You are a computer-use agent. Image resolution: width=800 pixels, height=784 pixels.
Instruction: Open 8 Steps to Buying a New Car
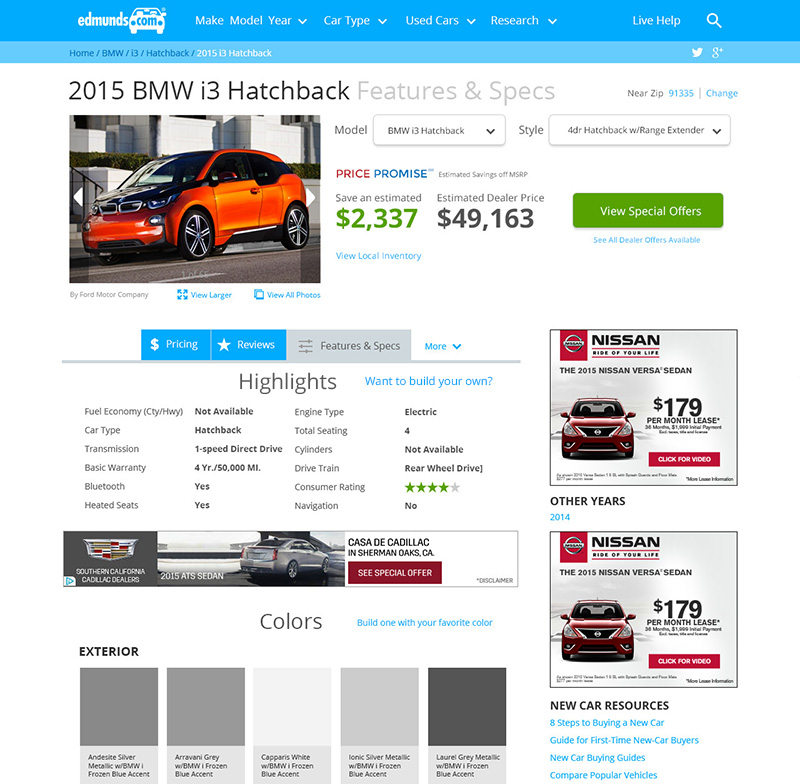607,723
